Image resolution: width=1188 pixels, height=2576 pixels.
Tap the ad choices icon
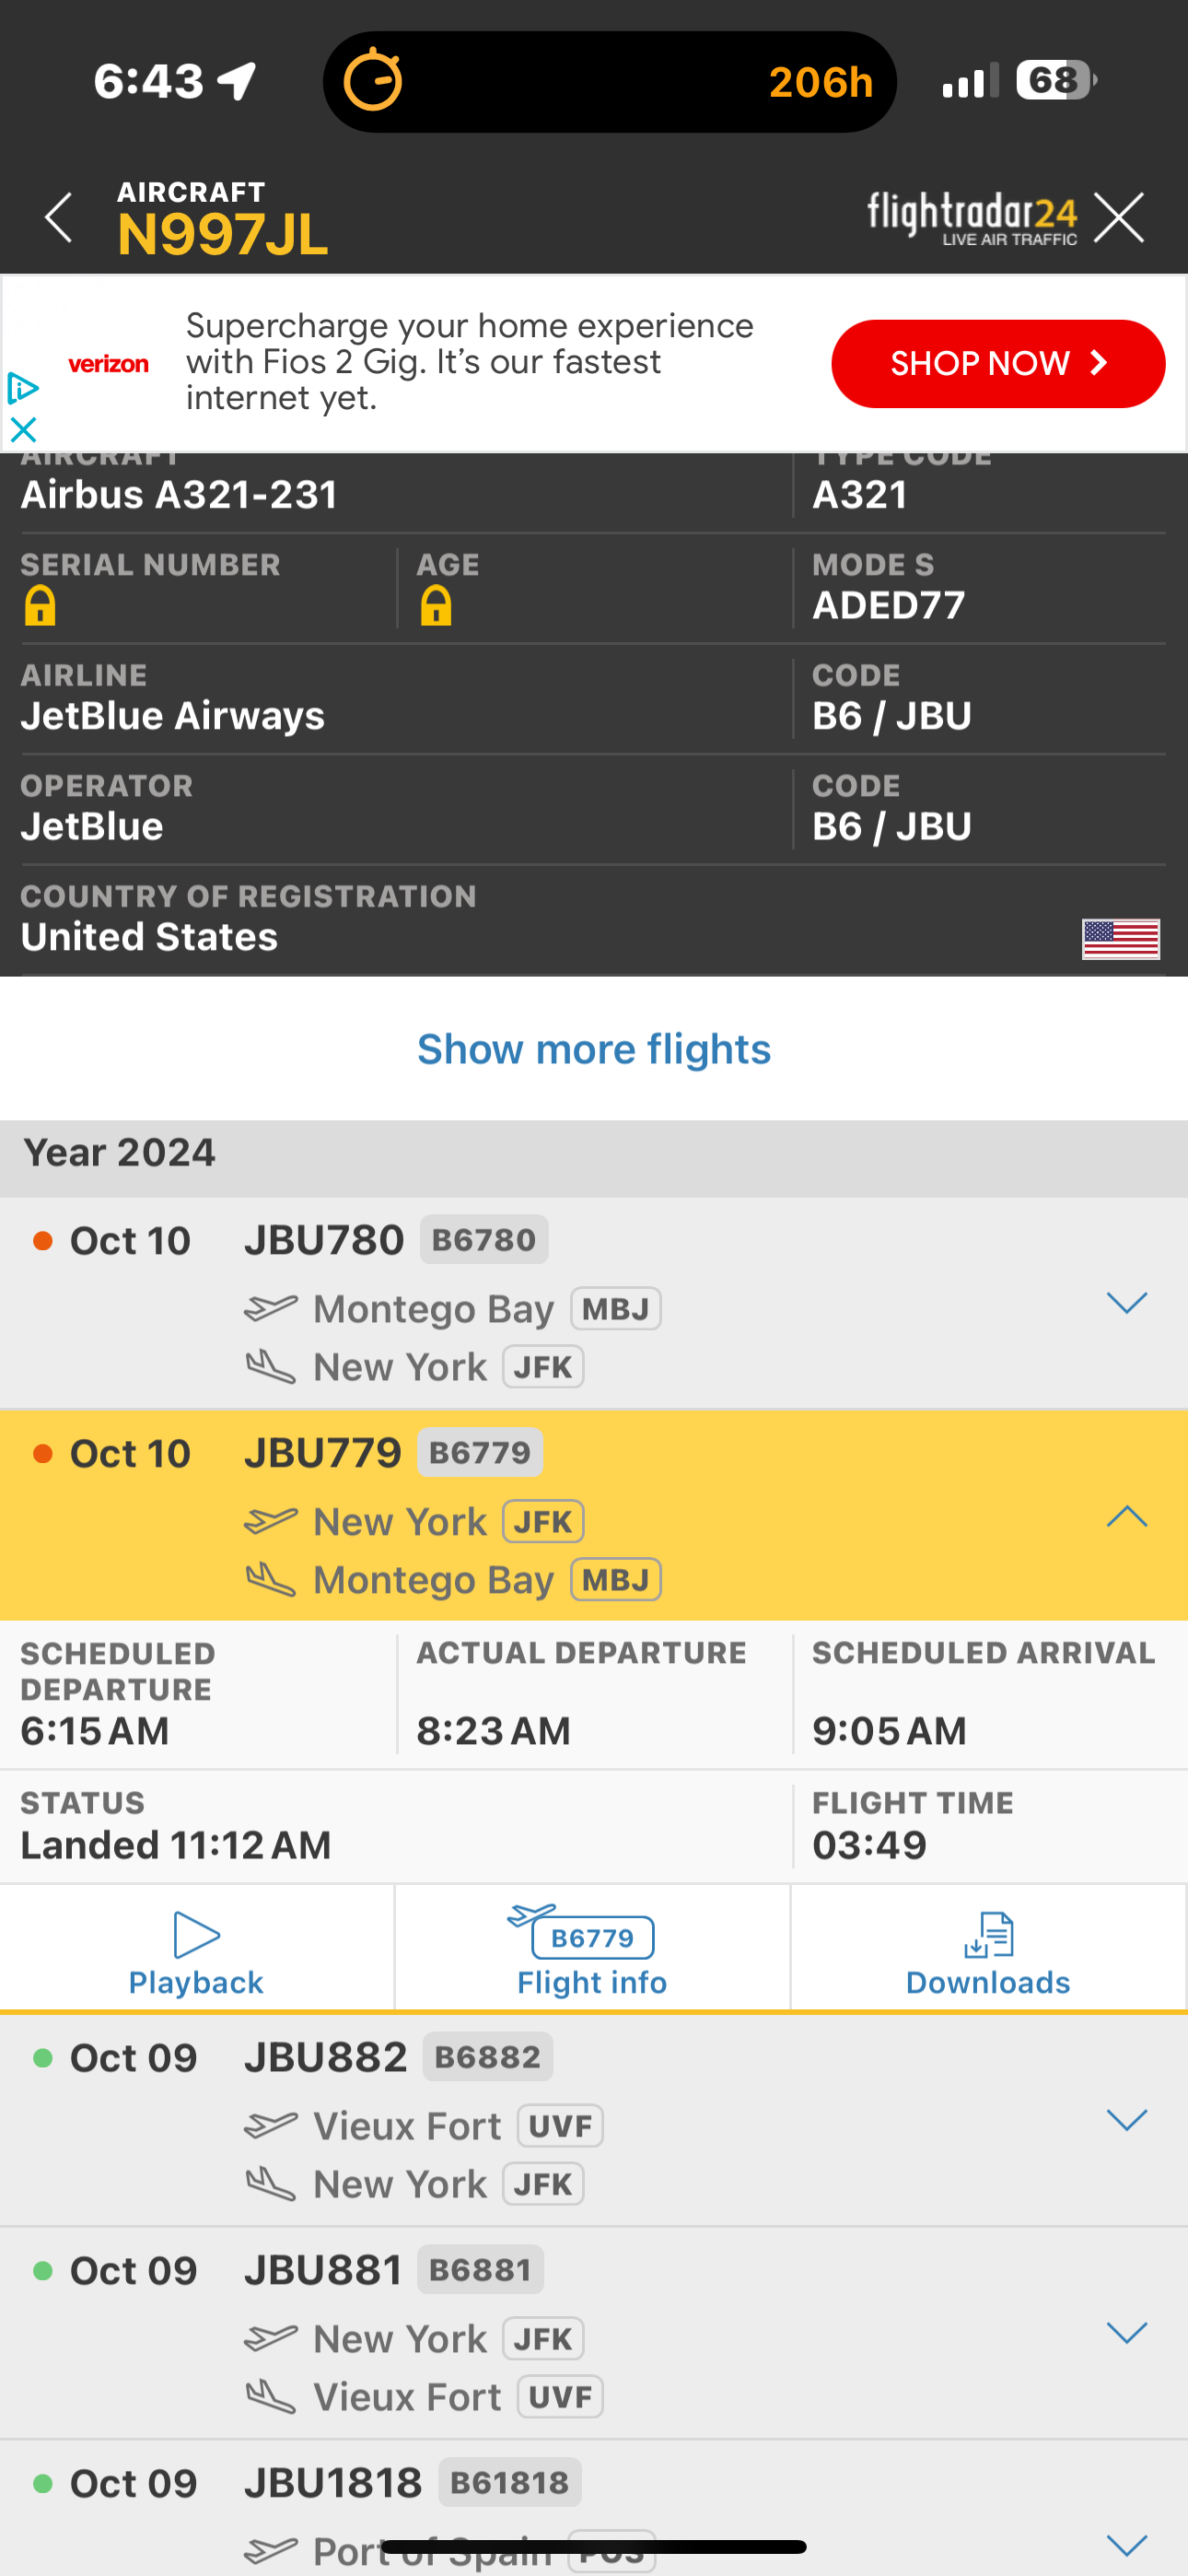tap(22, 387)
